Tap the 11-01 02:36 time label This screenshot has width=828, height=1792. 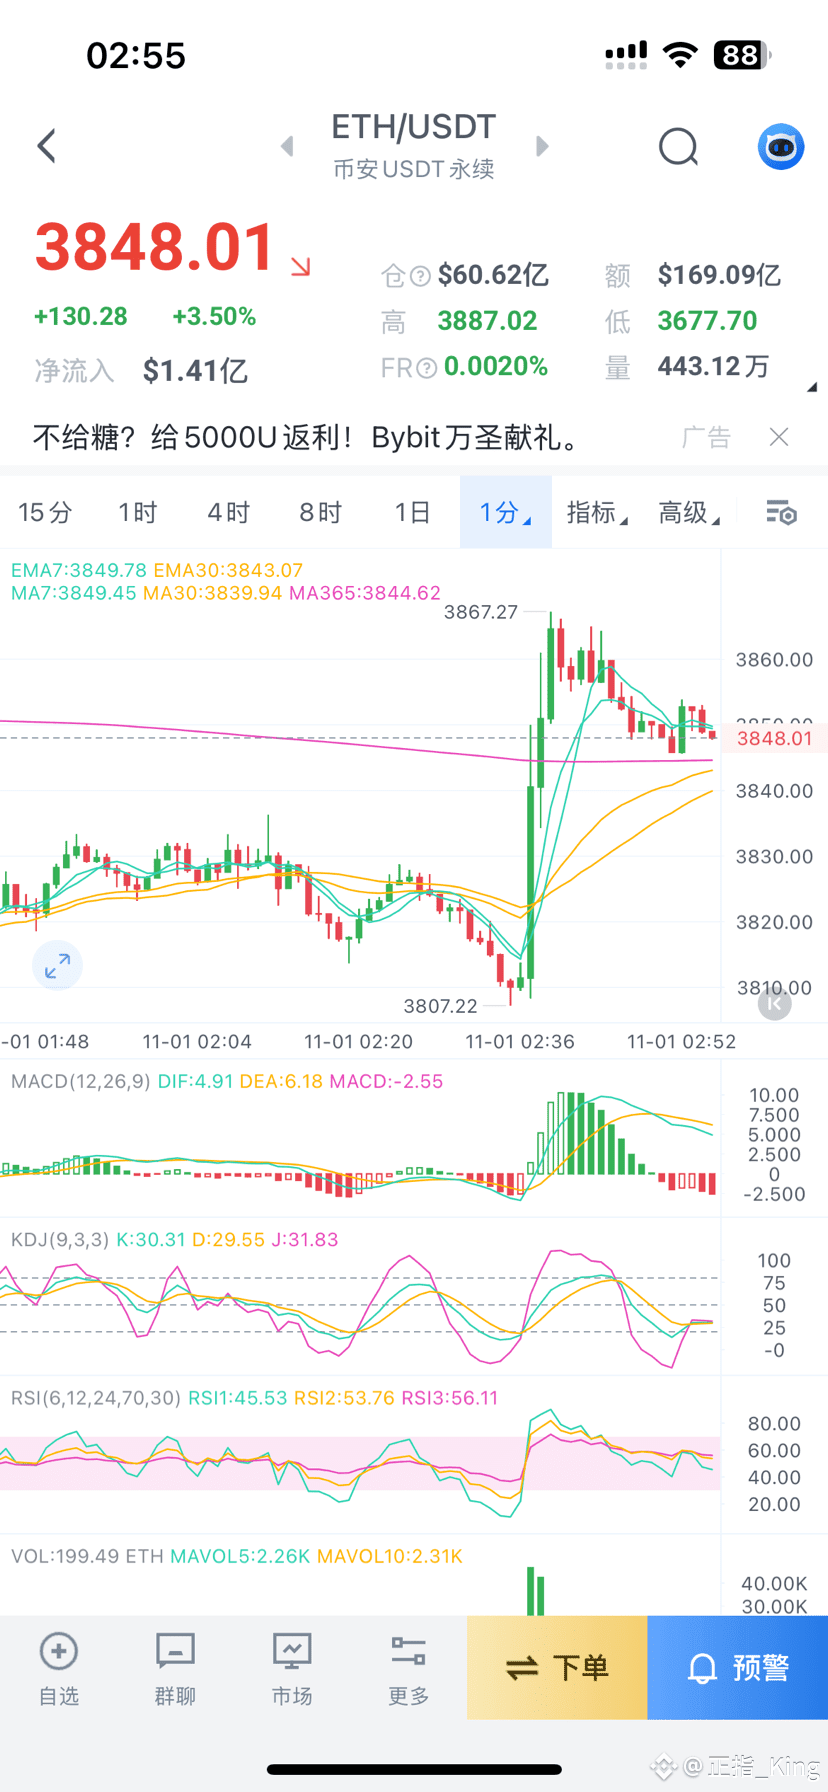click(x=520, y=1041)
